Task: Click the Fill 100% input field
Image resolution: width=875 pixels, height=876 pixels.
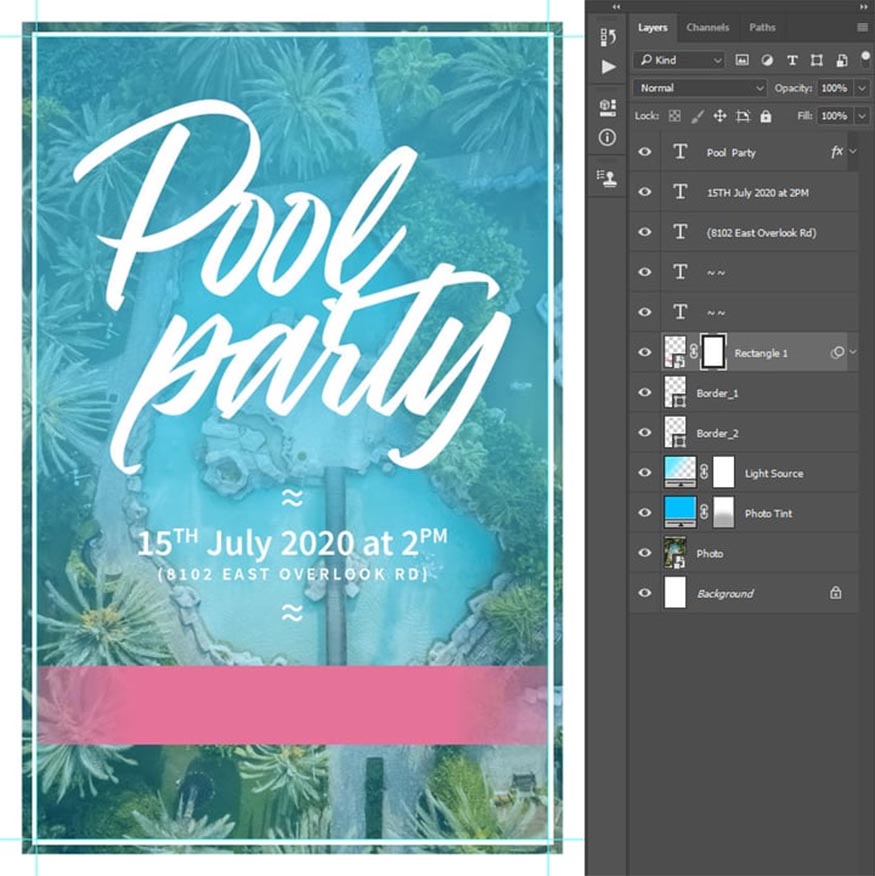Action: (x=834, y=116)
